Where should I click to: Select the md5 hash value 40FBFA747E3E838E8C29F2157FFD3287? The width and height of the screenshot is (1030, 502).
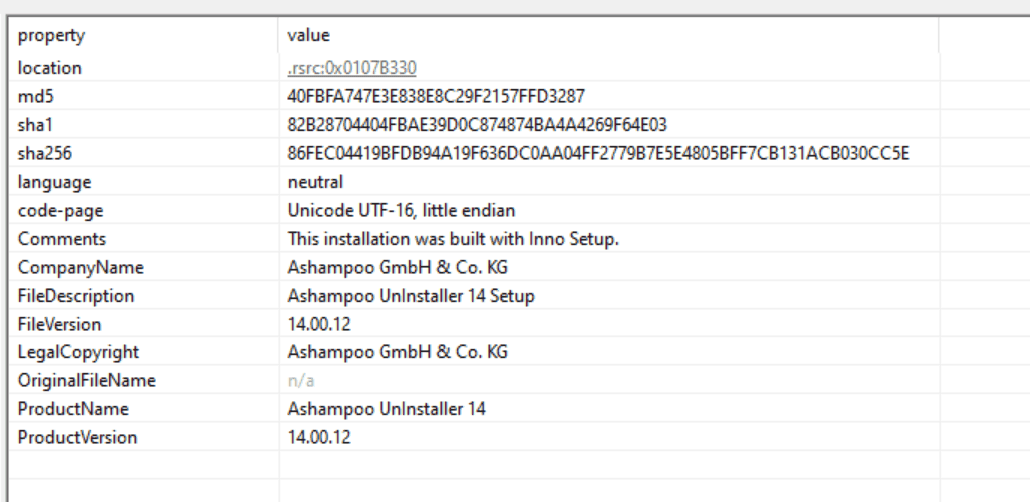click(x=436, y=97)
